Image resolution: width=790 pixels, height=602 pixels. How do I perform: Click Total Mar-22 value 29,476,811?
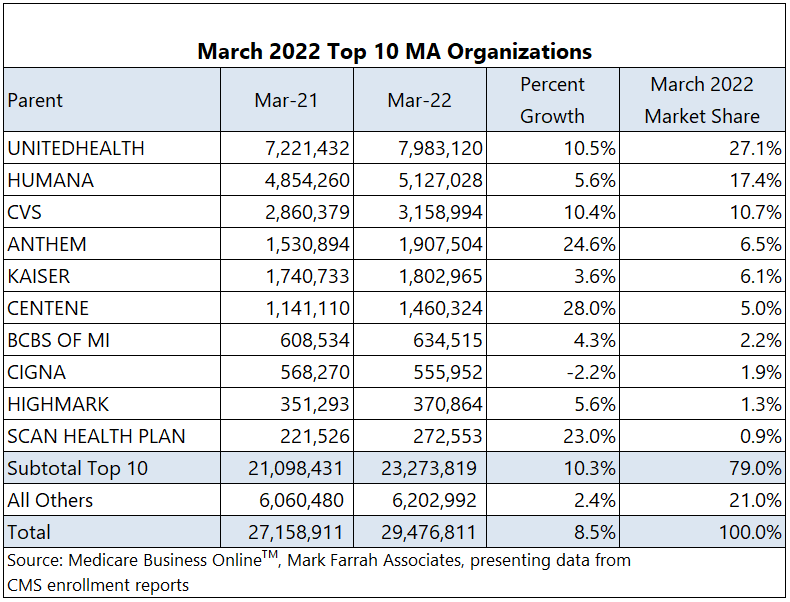point(429,532)
